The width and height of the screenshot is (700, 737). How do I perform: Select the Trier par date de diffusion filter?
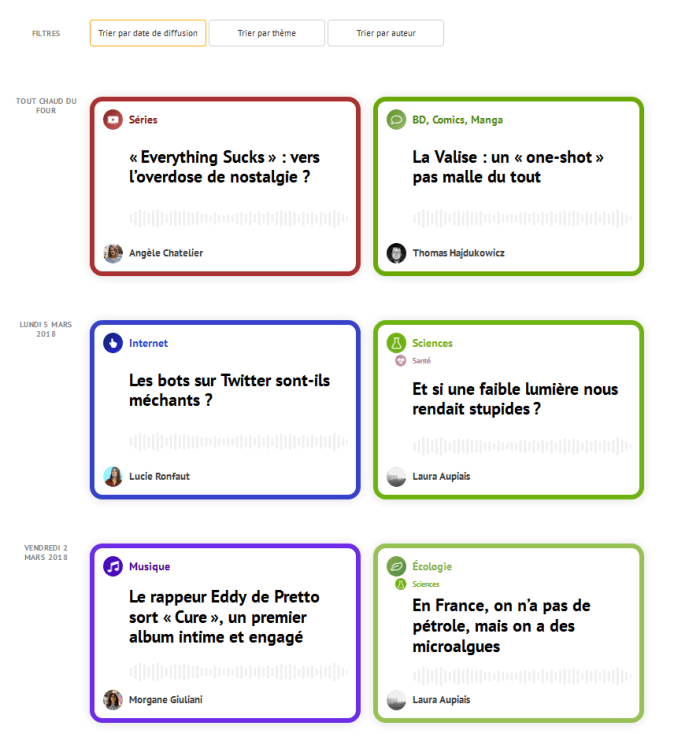point(148,33)
